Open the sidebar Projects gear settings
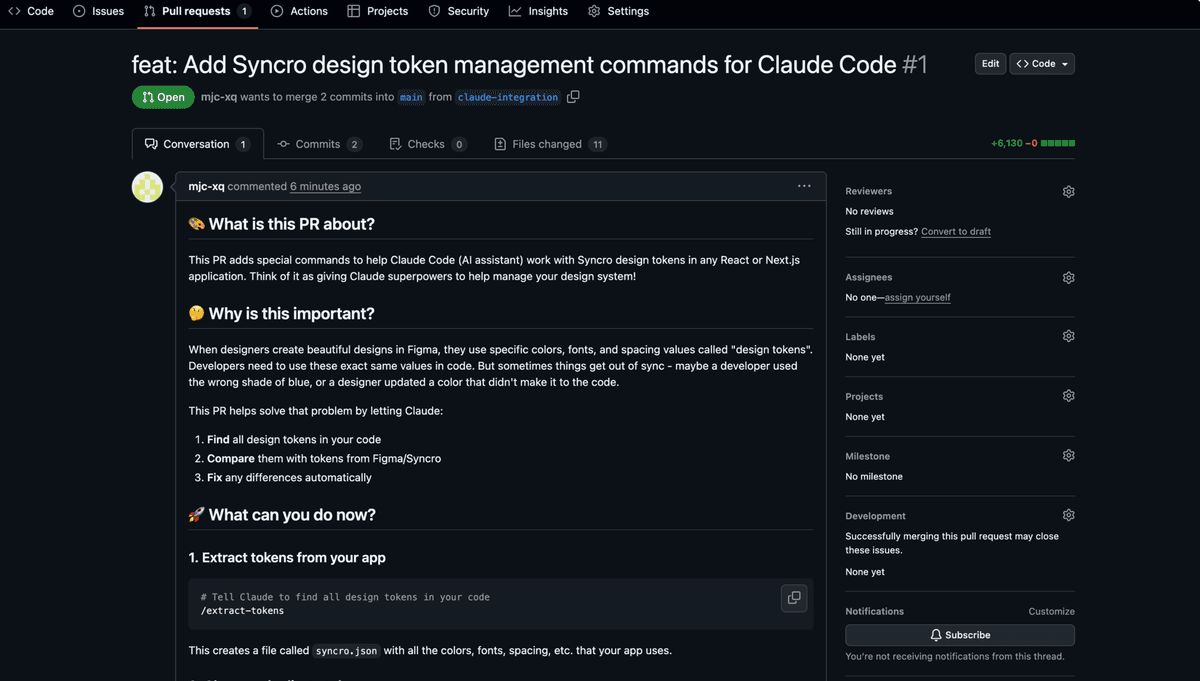Screen dimensions: 1200x681 tap(1068, 396)
